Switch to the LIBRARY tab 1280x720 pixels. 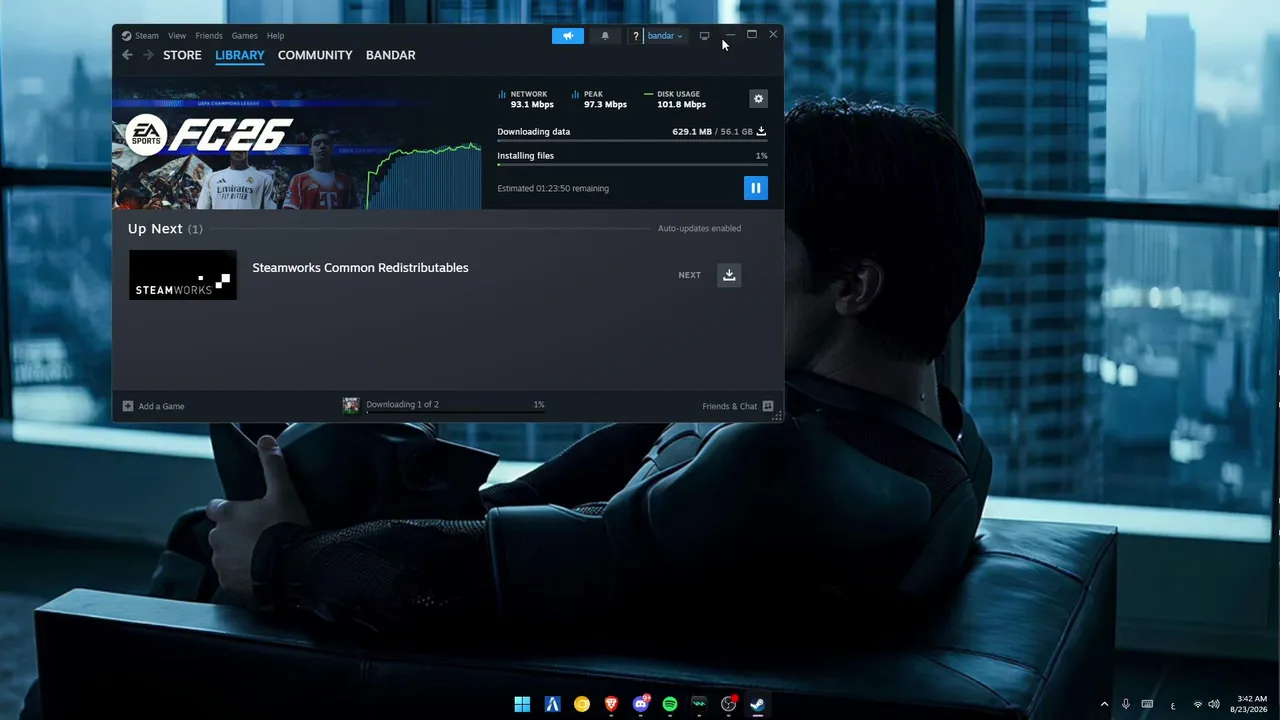click(x=240, y=55)
